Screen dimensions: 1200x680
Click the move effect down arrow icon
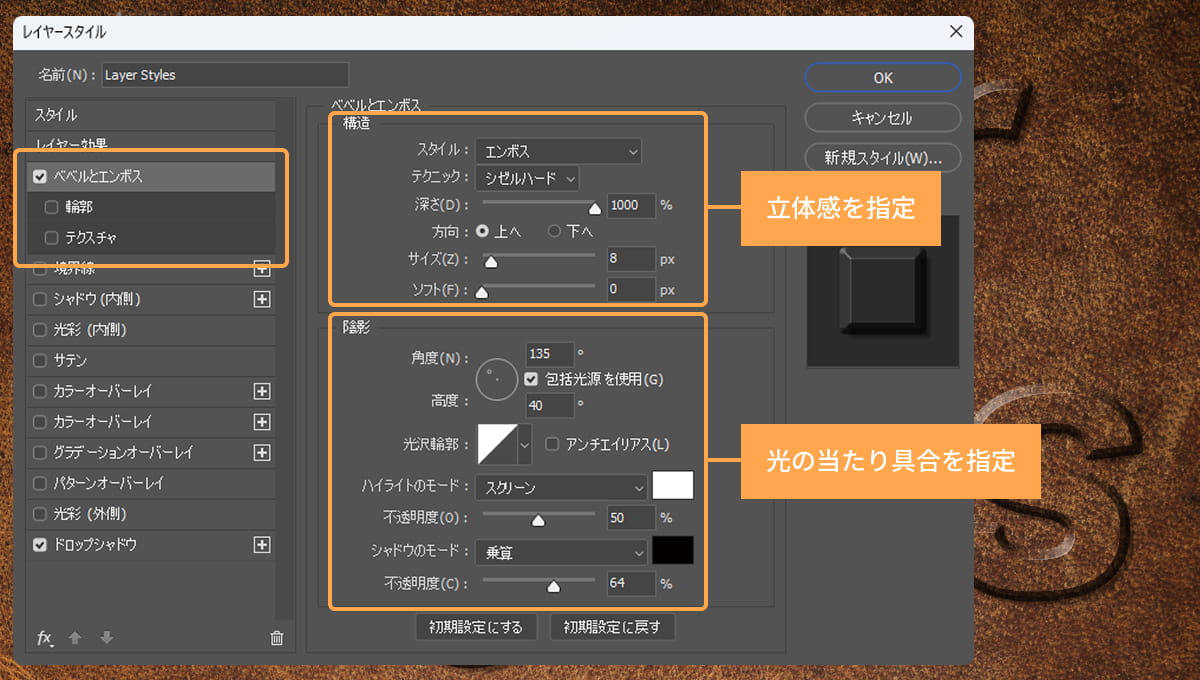point(105,637)
